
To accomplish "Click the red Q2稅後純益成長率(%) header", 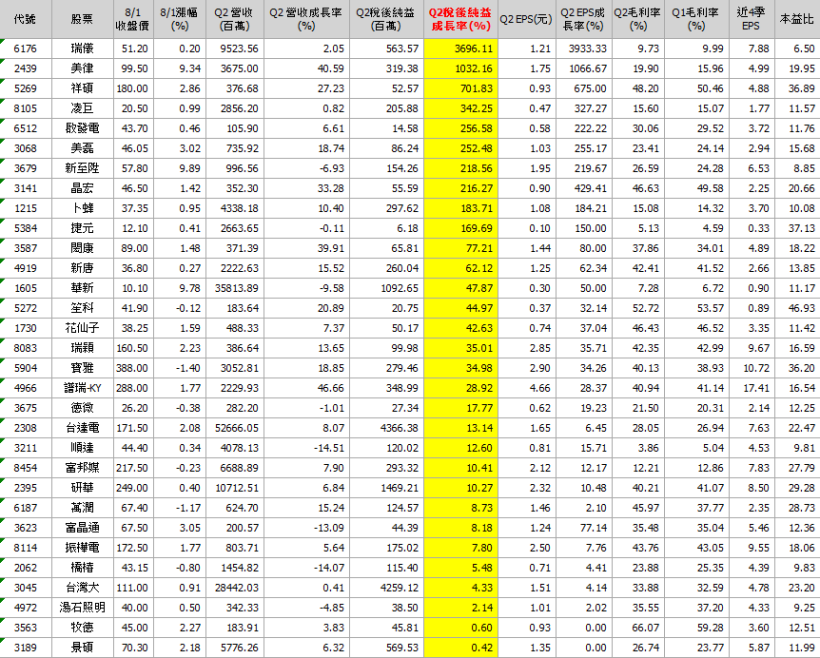I will [460, 19].
